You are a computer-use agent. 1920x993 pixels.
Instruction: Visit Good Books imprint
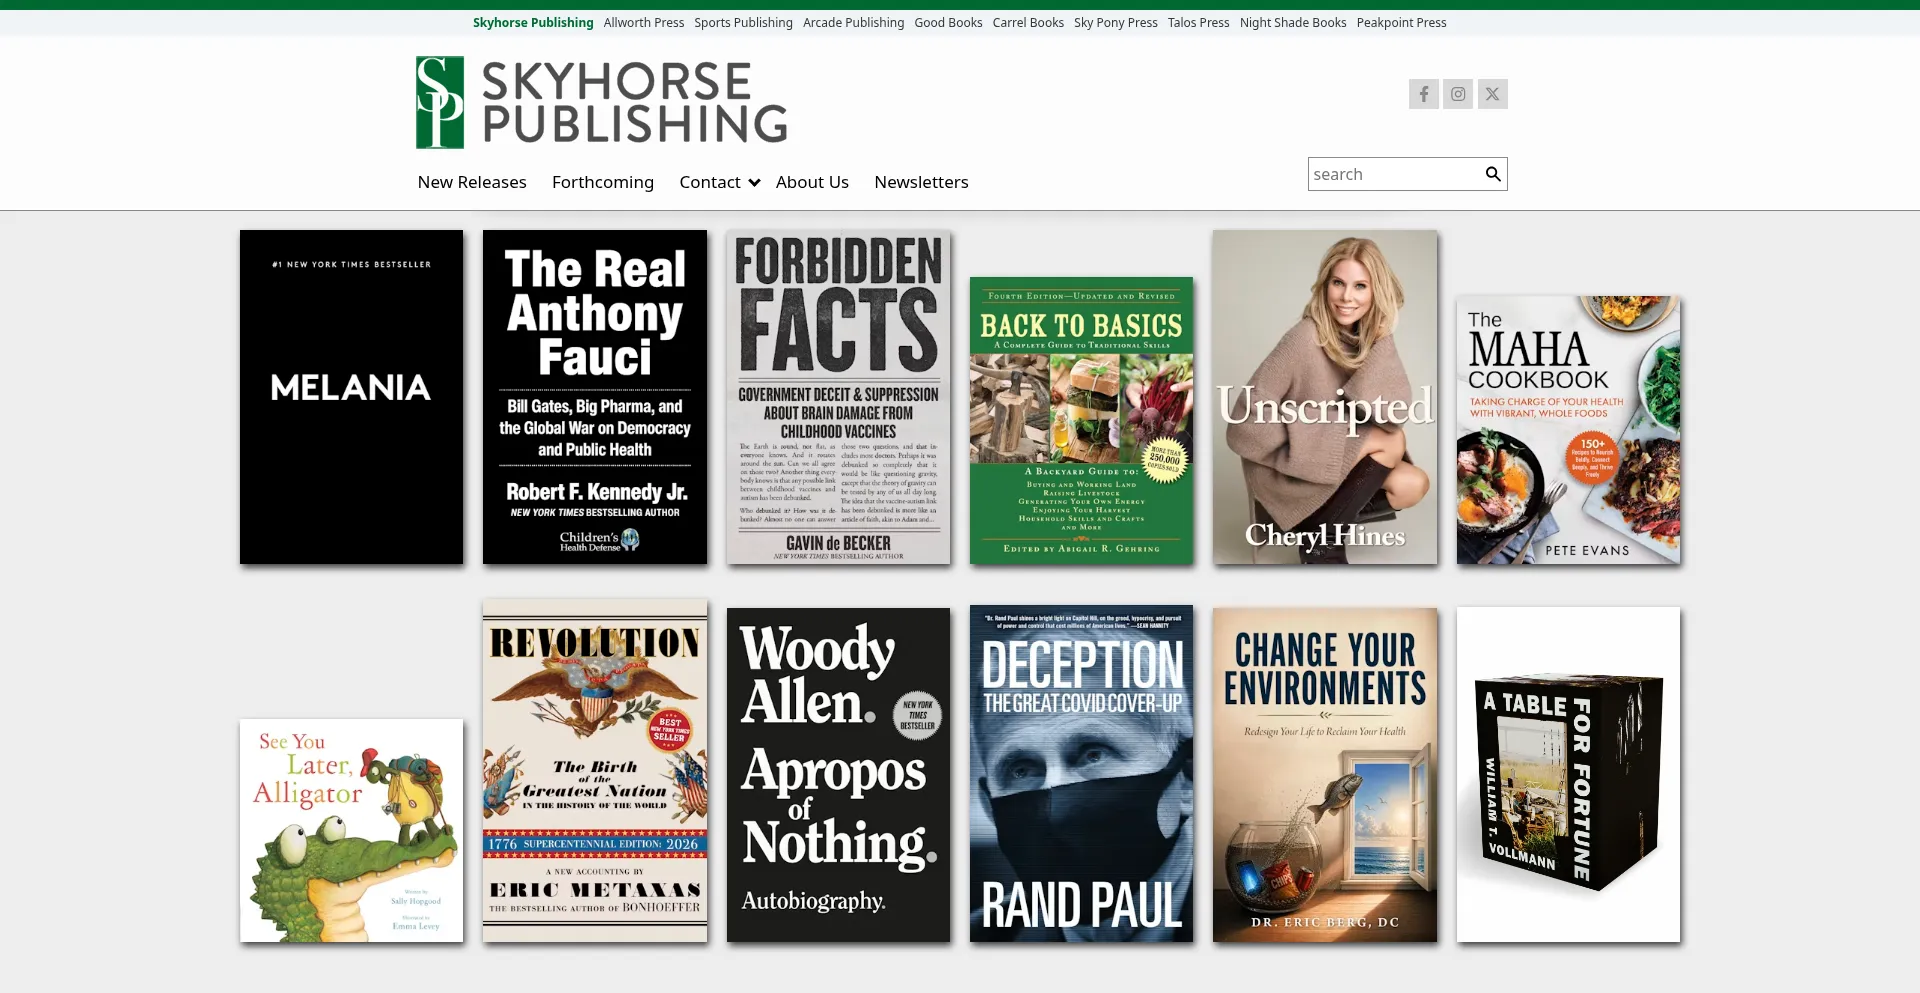pyautogui.click(x=948, y=22)
